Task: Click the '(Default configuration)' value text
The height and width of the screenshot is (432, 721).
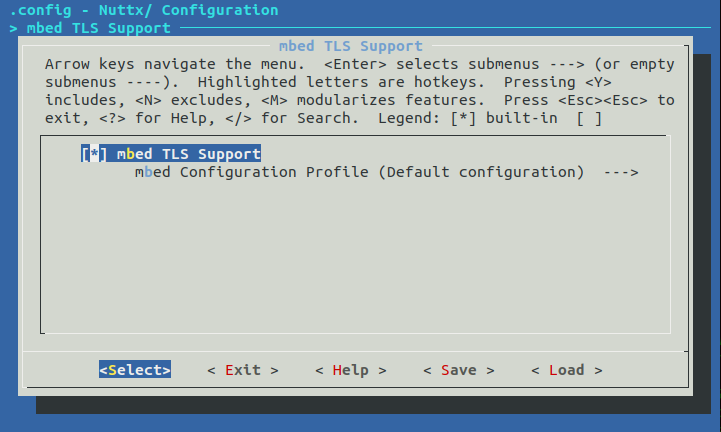Action: coord(481,172)
